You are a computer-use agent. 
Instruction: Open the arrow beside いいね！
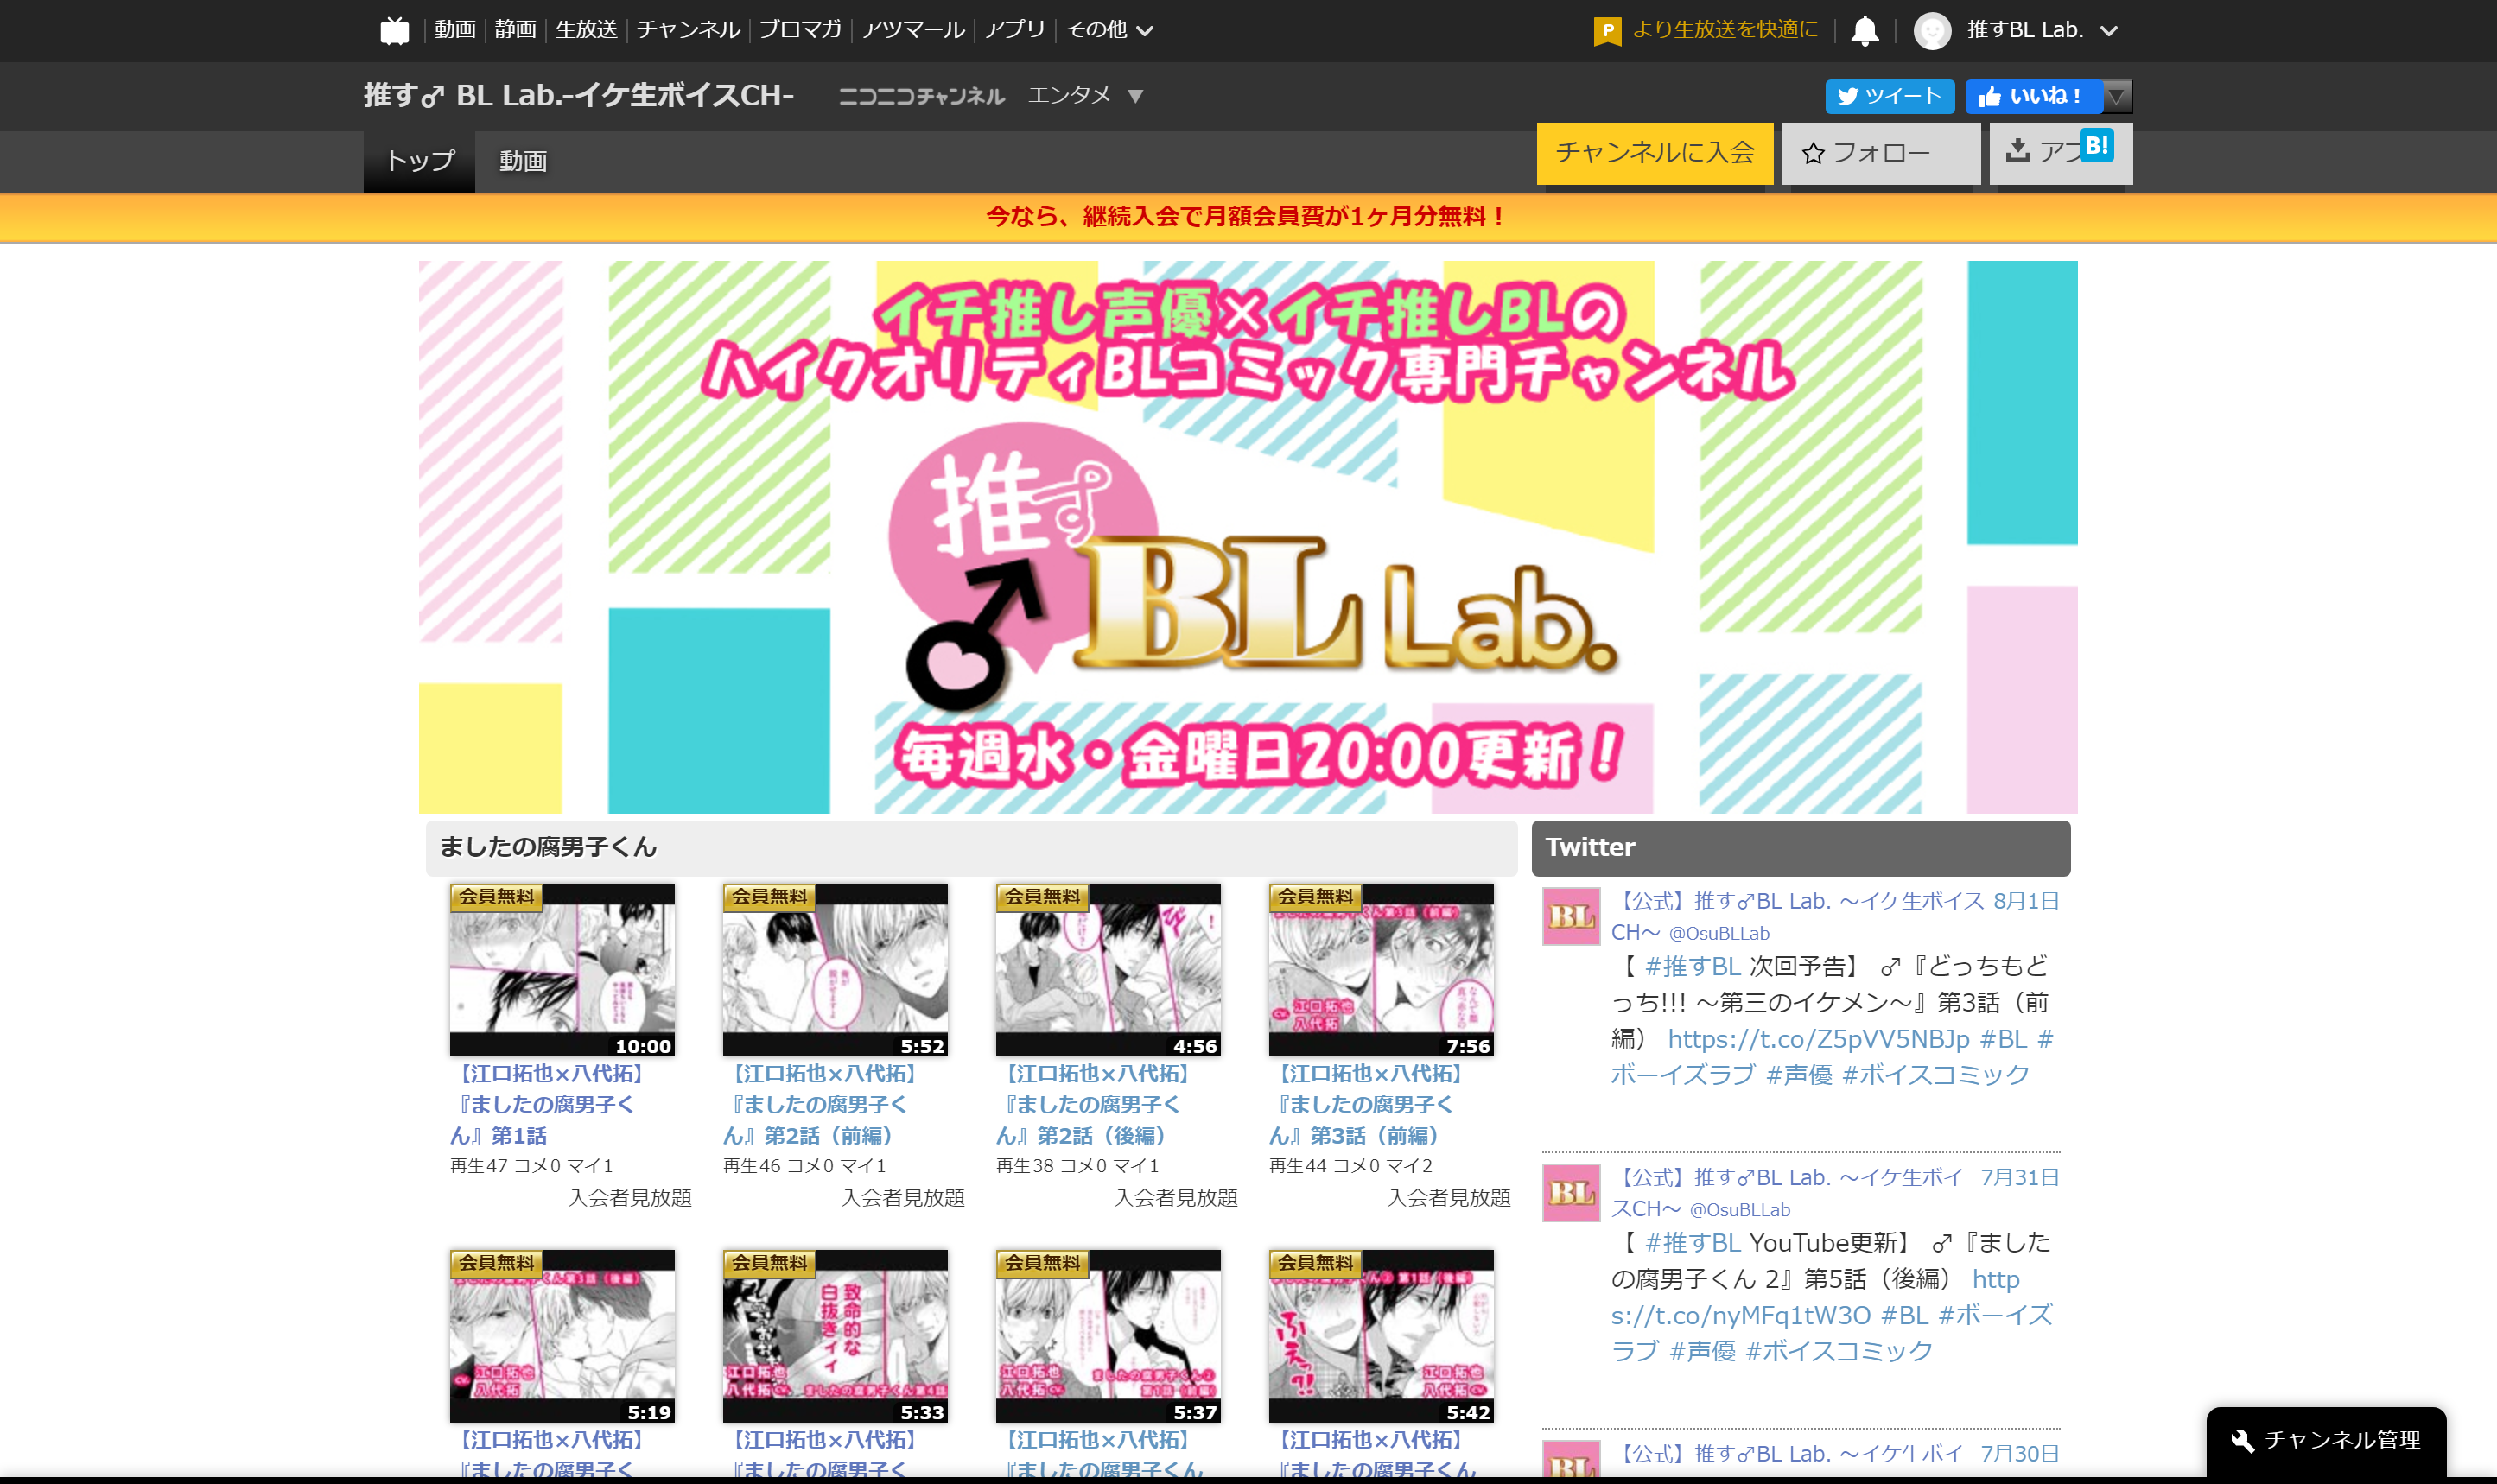coord(2116,96)
